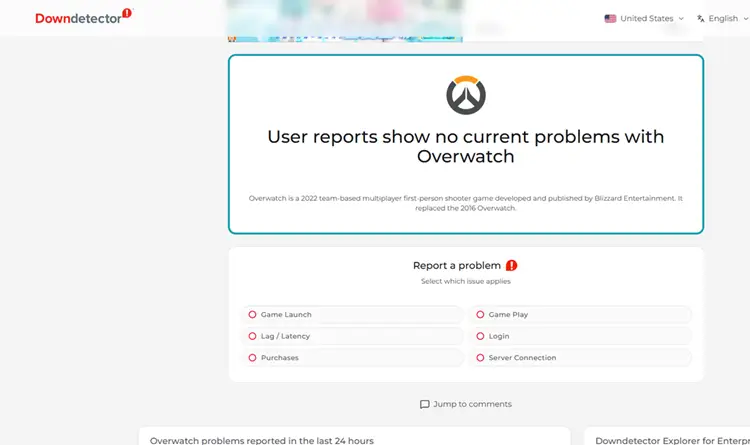Viewport: 750px width, 445px height.
Task: Select the Login issue option
Action: (x=580, y=336)
